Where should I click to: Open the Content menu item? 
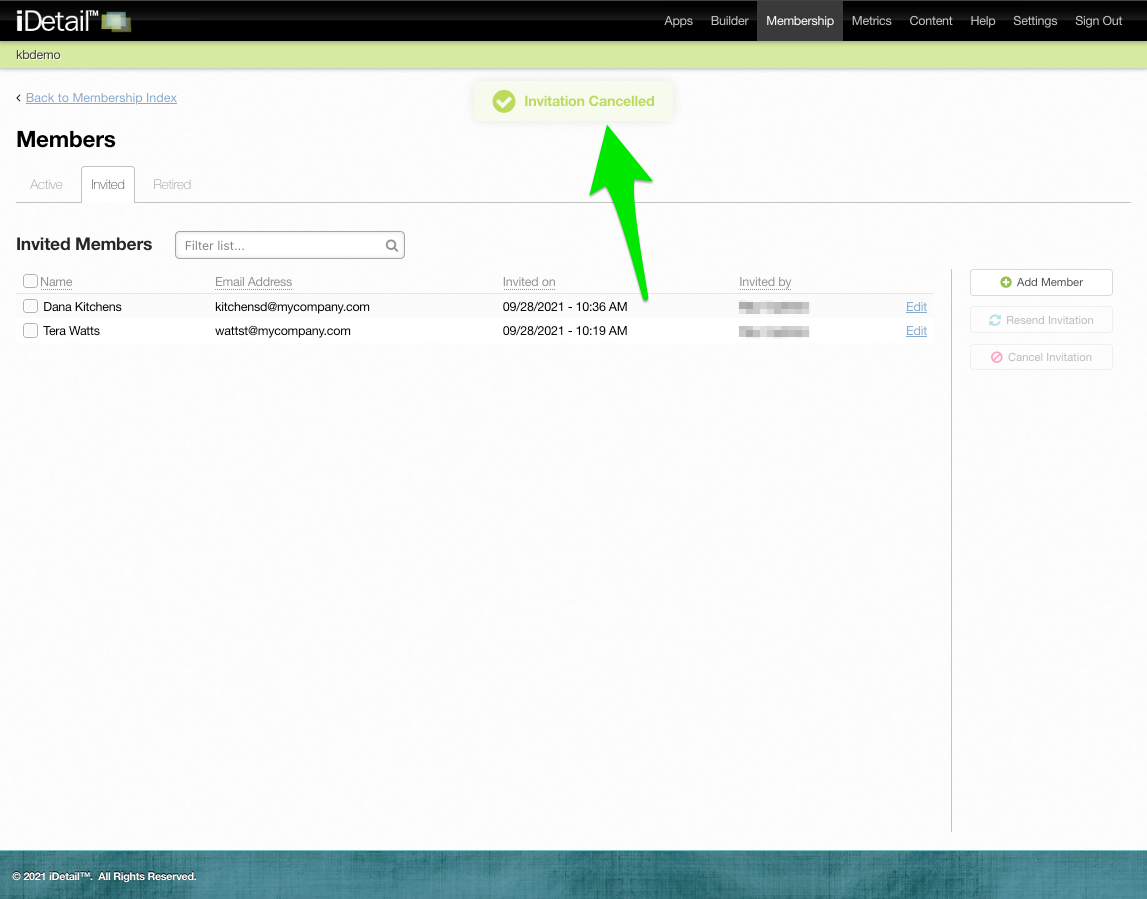click(930, 20)
